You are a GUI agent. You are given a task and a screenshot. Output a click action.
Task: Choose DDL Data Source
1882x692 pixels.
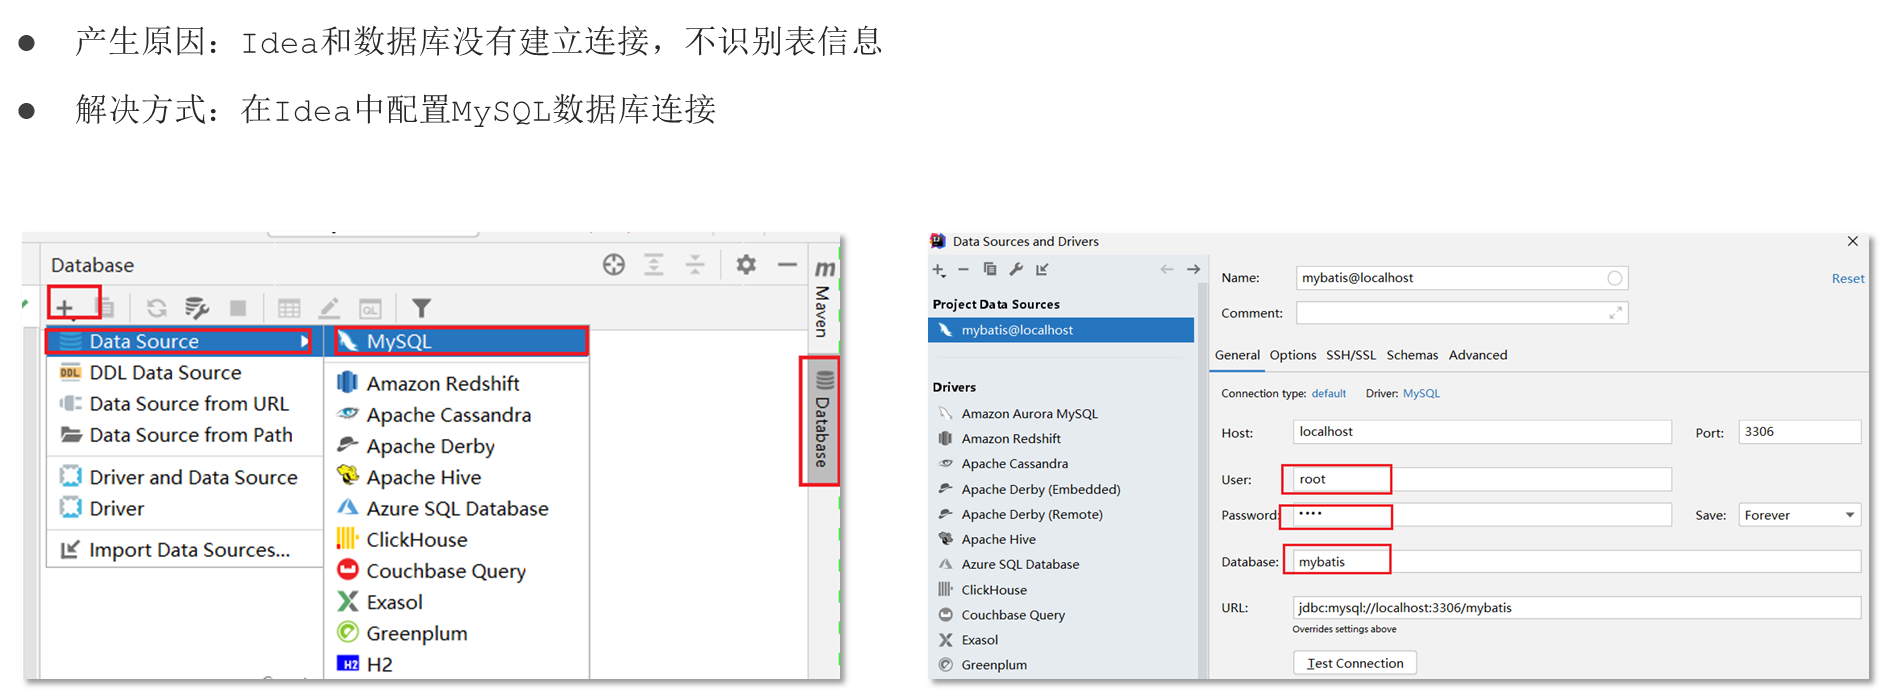(x=183, y=373)
